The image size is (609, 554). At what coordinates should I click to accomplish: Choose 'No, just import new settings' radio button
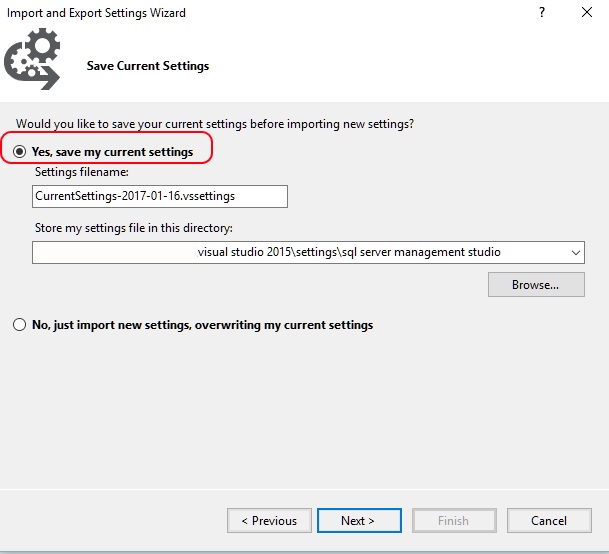(20, 325)
